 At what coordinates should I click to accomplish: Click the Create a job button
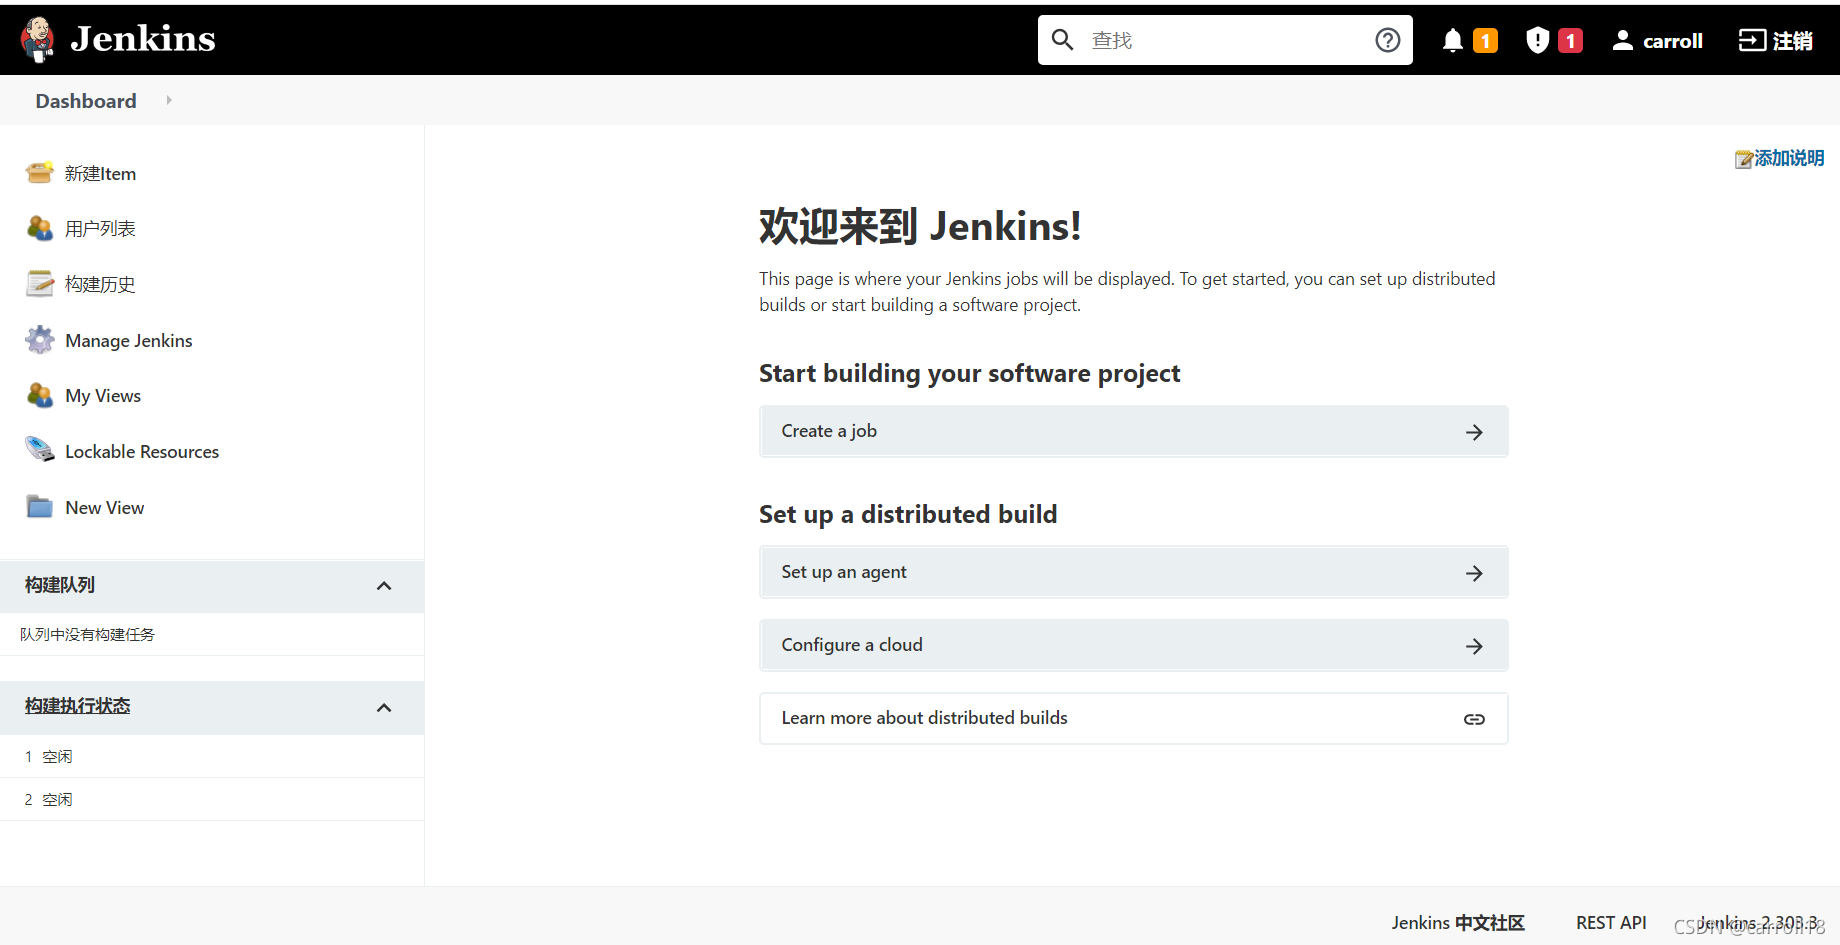pyautogui.click(x=1134, y=431)
